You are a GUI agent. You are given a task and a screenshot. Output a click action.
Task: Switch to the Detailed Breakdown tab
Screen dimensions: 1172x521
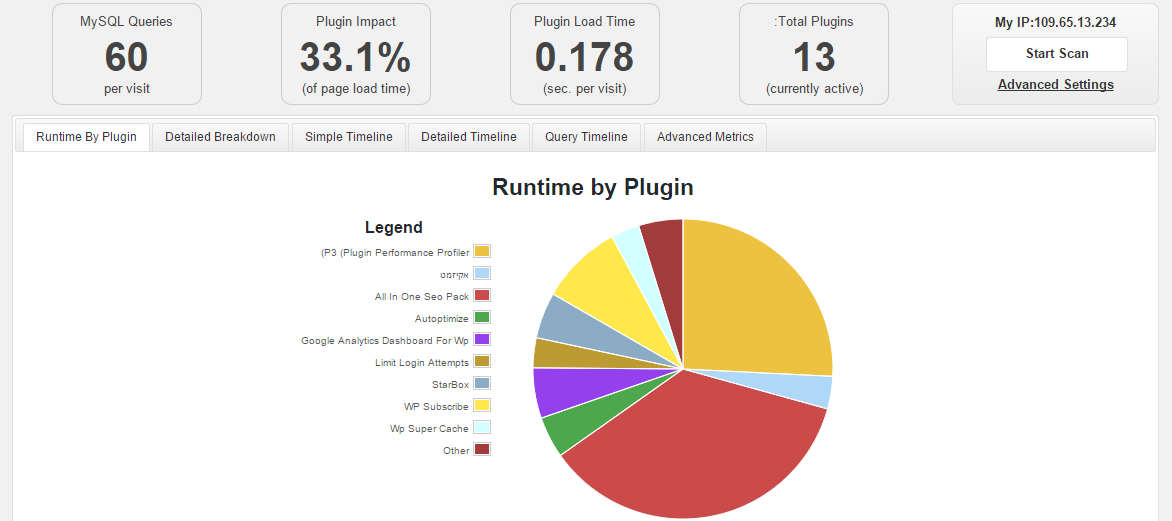click(220, 137)
